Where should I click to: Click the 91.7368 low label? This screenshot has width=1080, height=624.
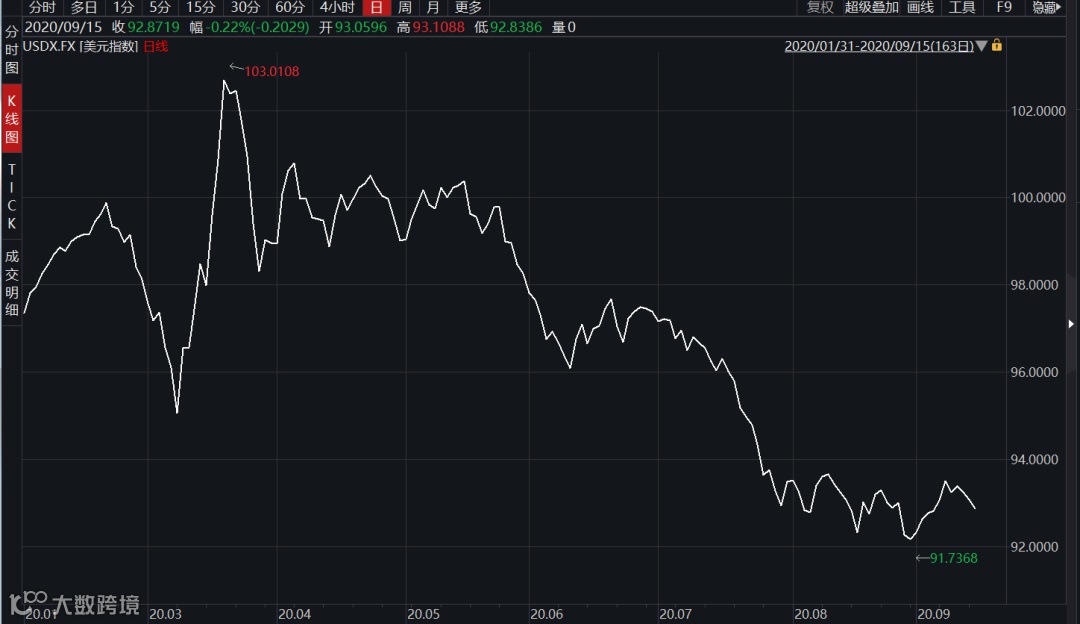953,558
